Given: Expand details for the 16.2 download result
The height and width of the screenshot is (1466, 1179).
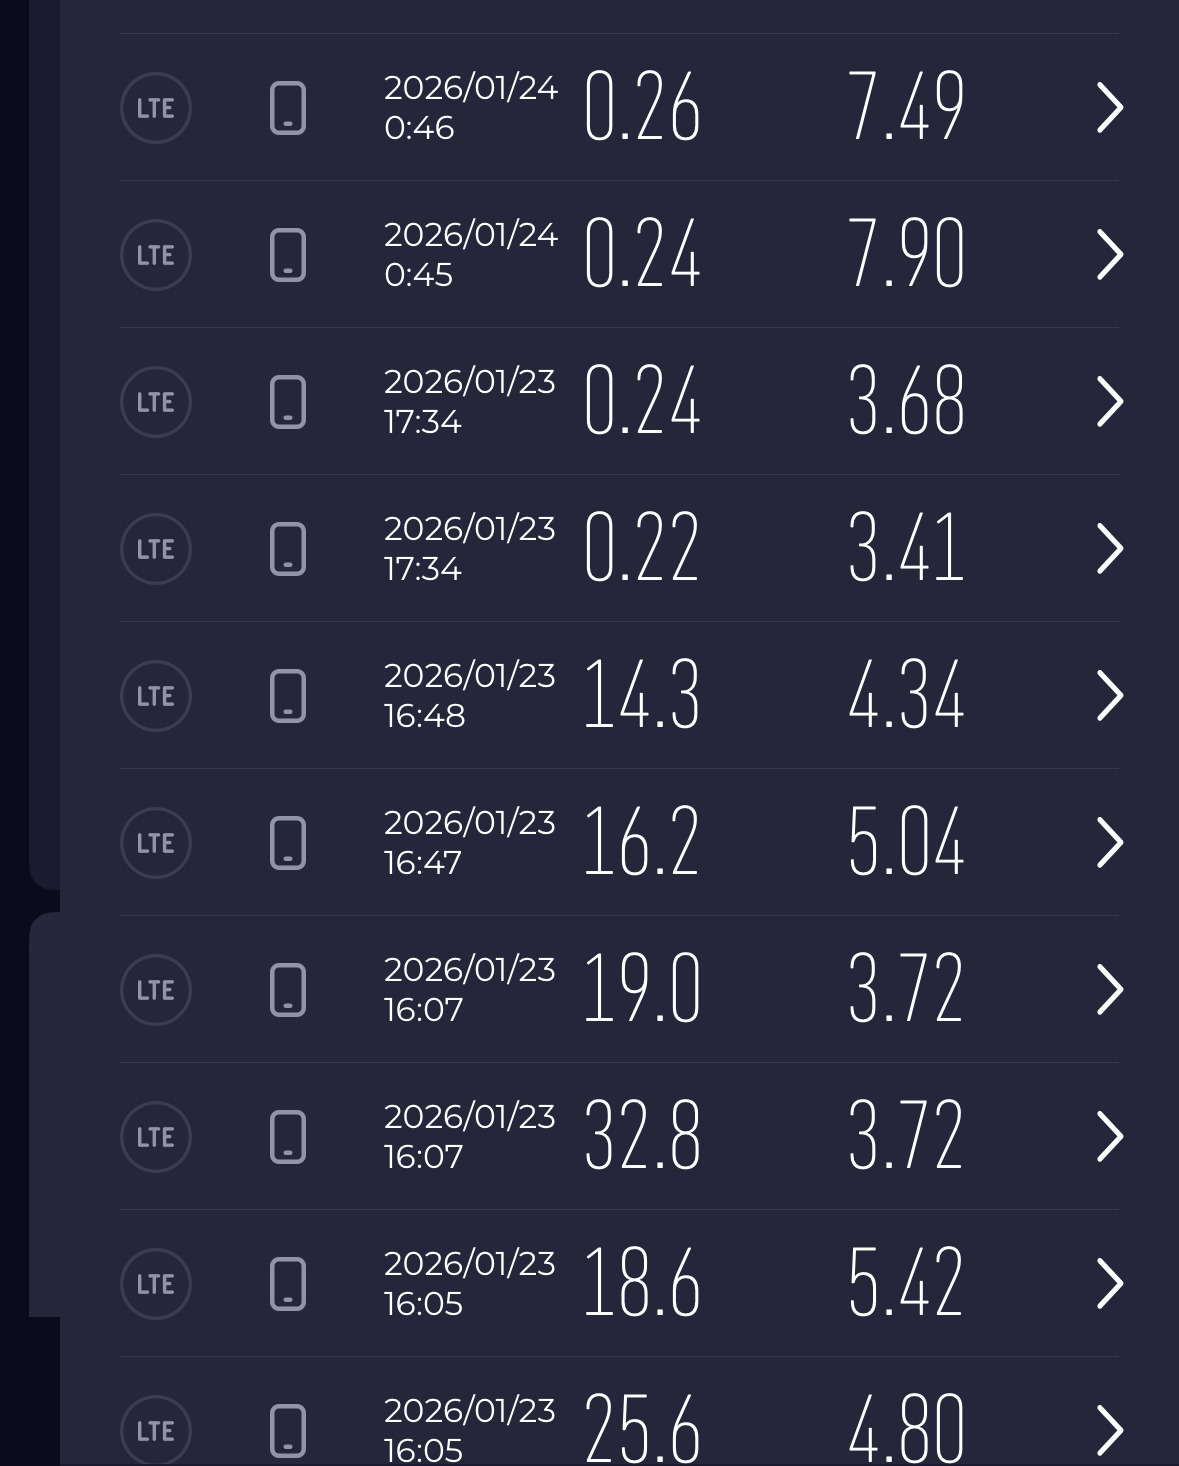Looking at the screenshot, I should (1109, 843).
